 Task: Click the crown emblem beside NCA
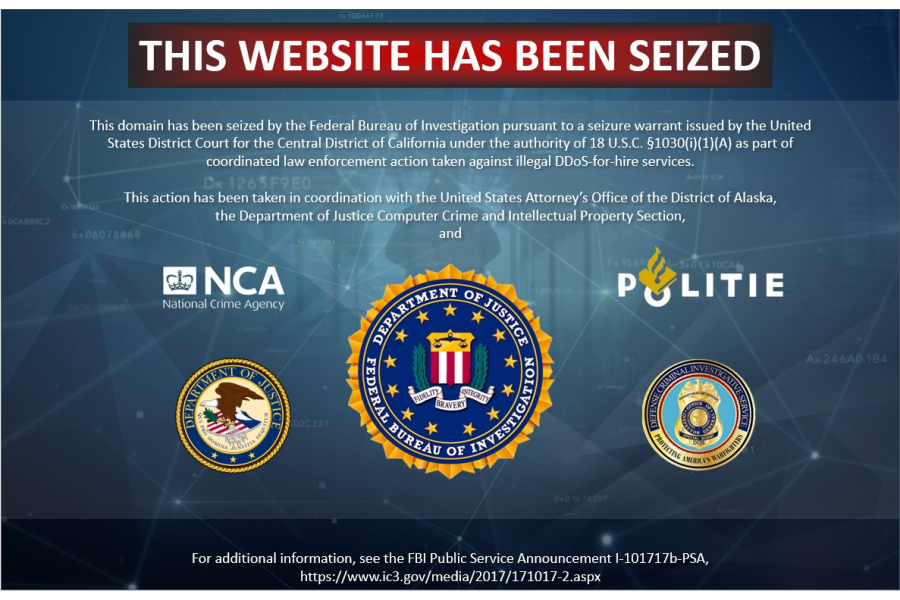[180, 280]
